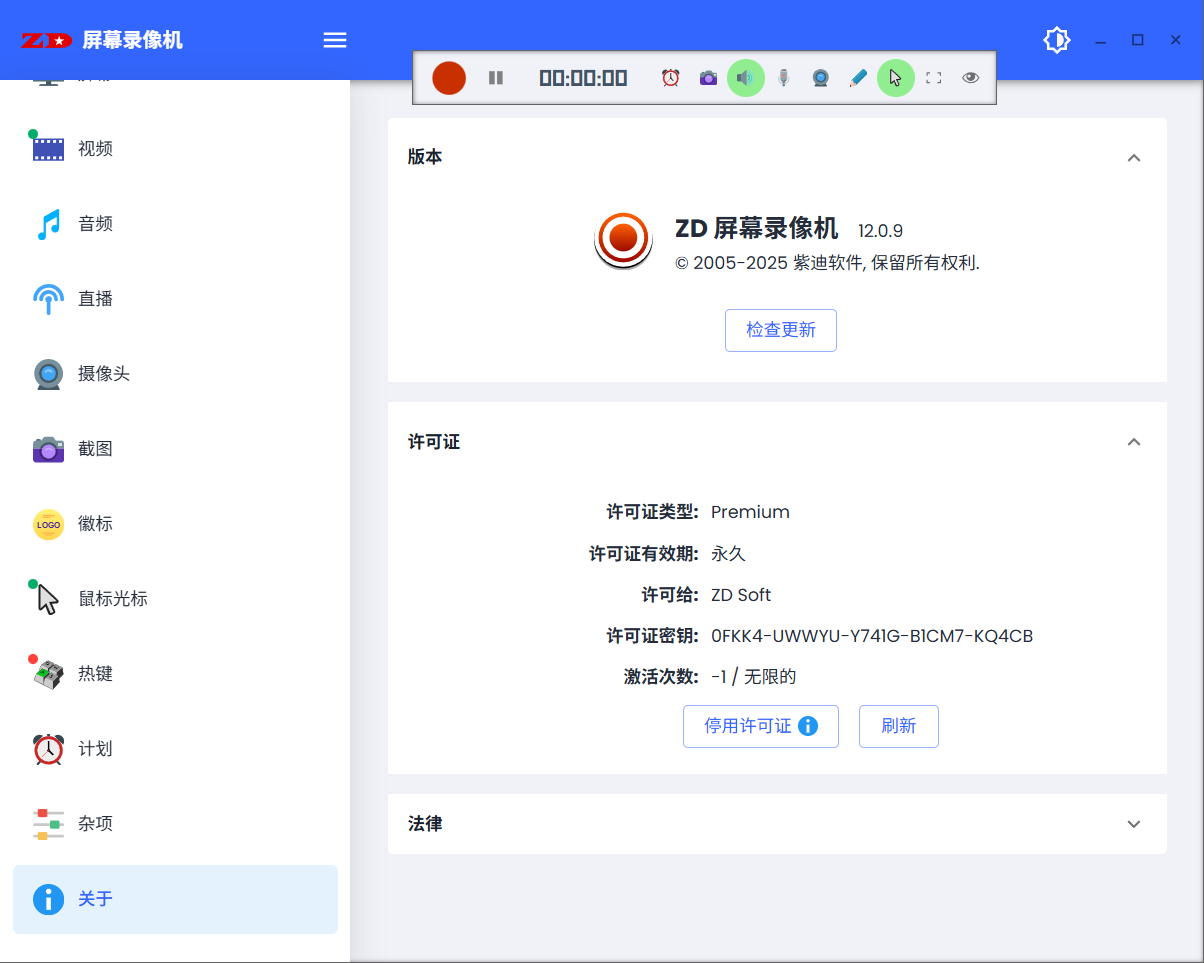Click the webcam icon in recording toolbar

click(820, 78)
